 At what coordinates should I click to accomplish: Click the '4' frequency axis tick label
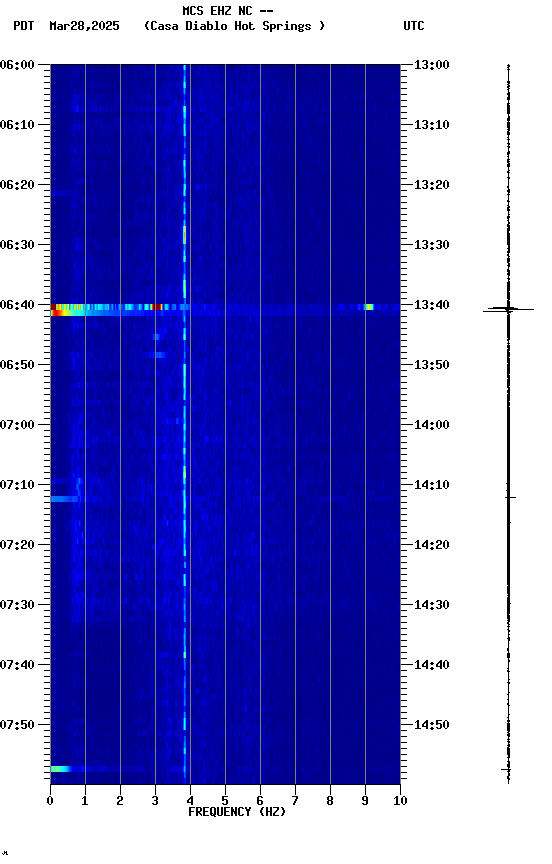[x=190, y=801]
